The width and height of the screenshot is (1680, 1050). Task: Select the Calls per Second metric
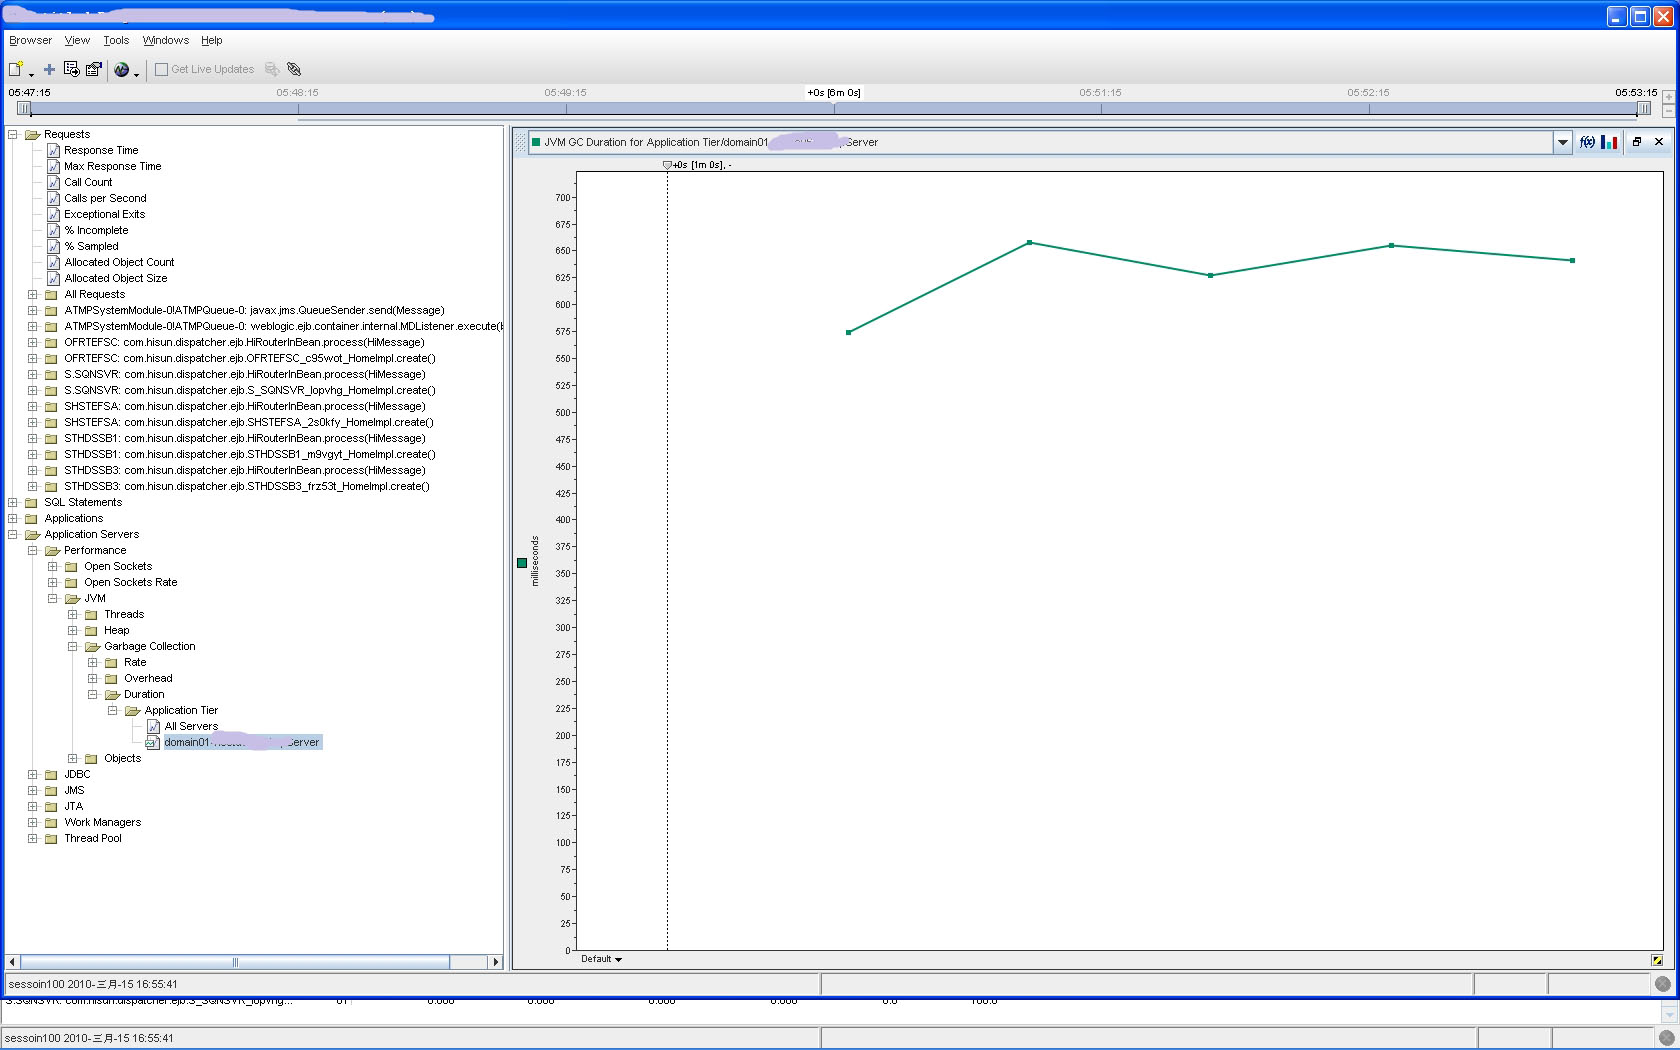(x=105, y=198)
